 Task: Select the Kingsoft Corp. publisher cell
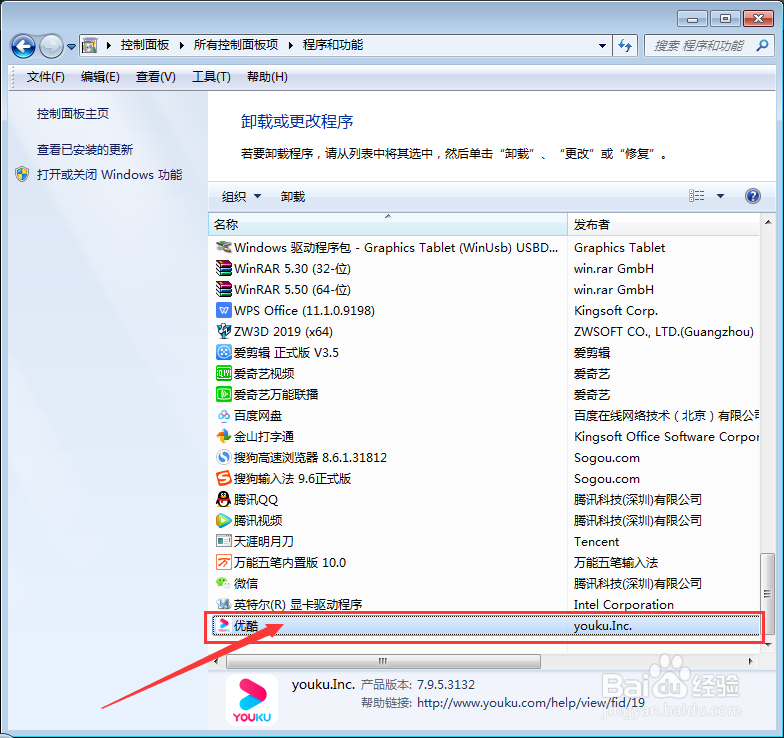point(616,310)
